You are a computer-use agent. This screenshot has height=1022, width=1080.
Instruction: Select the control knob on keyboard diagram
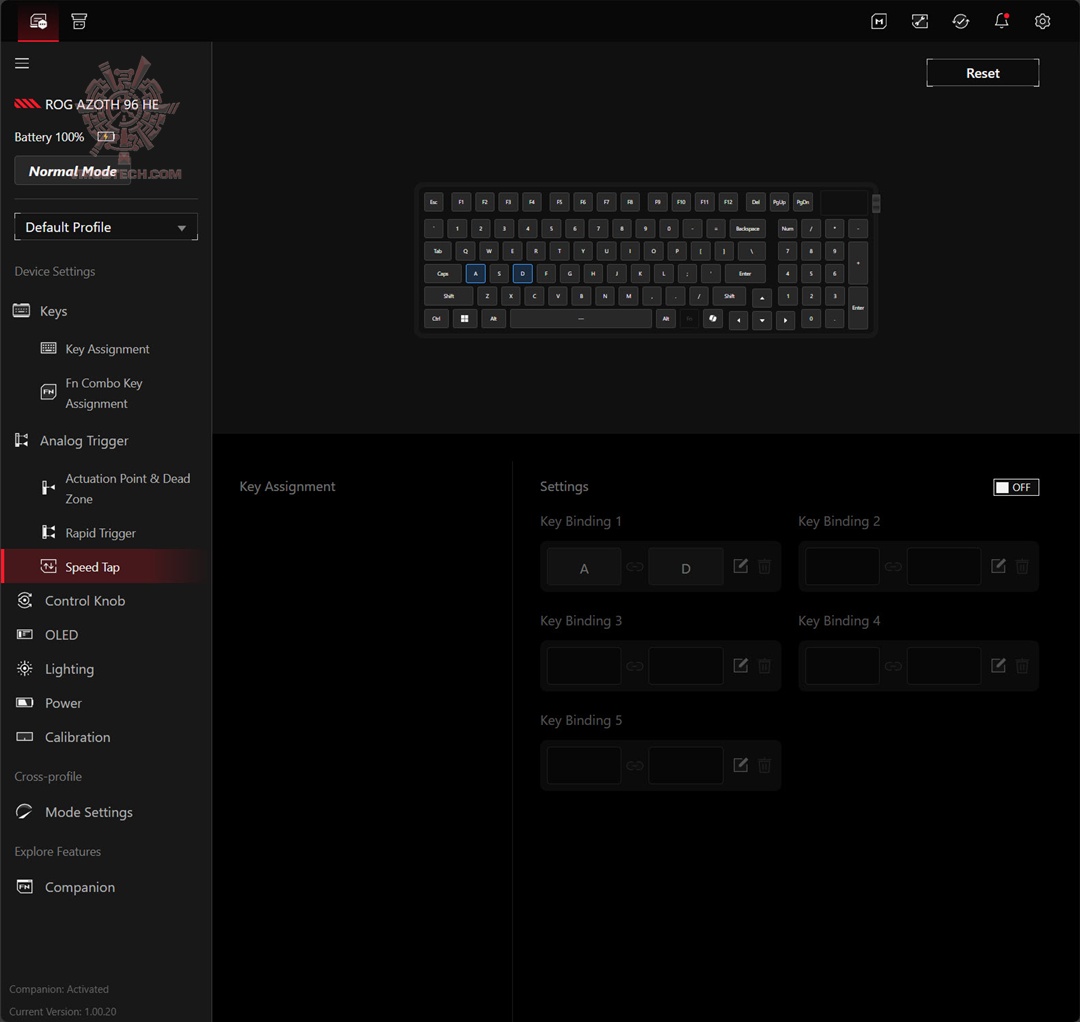(876, 203)
